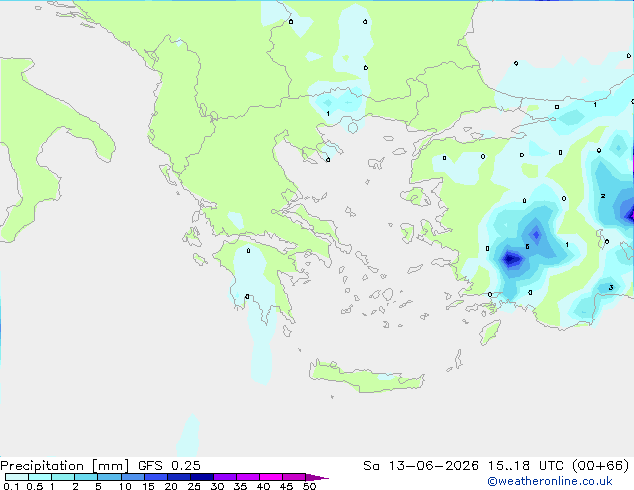The image size is (634, 490).
Task: Pick the 10–15 mm blue legend swatch
Action: pyautogui.click(x=132, y=477)
